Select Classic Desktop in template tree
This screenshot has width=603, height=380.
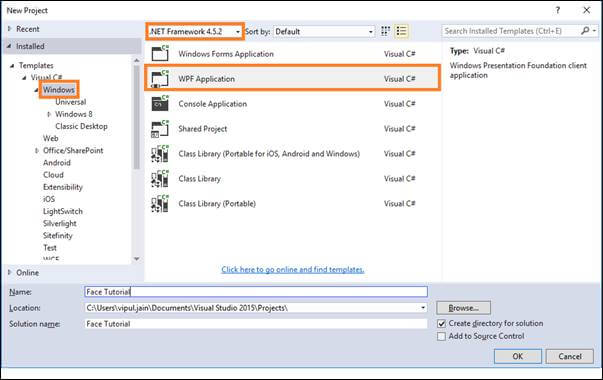pyautogui.click(x=81, y=126)
